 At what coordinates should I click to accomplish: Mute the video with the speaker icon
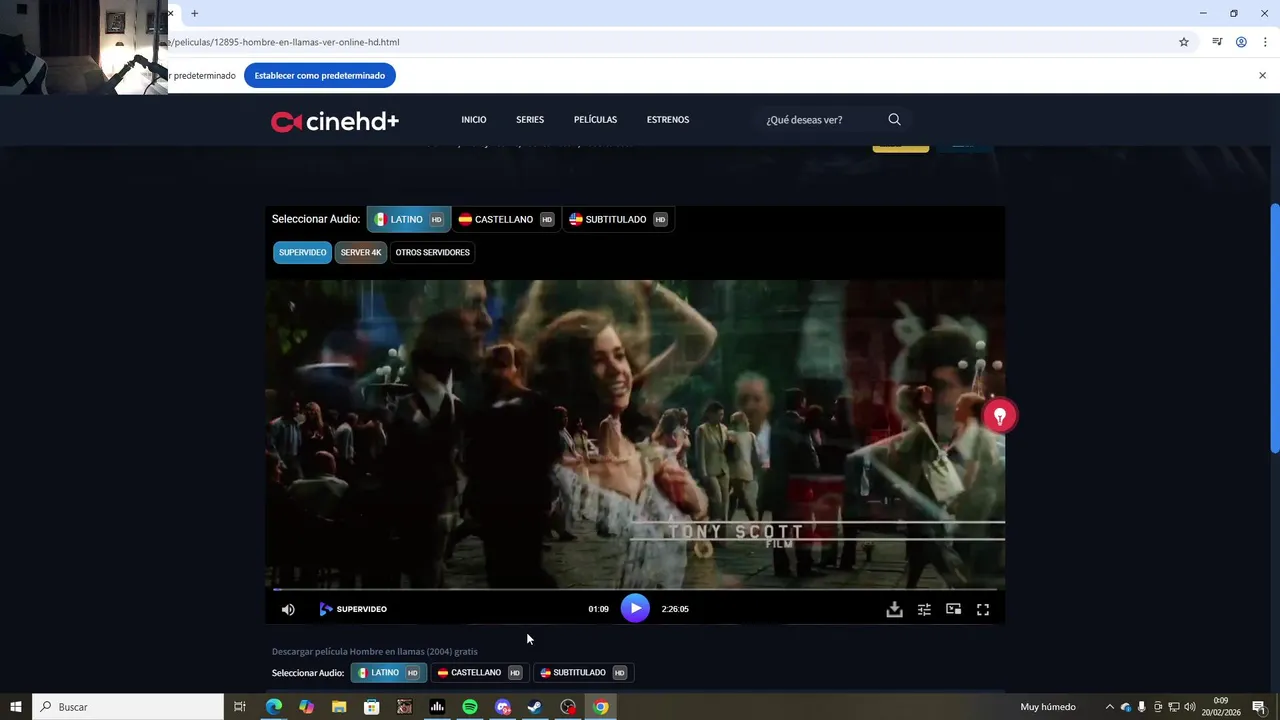(x=288, y=609)
